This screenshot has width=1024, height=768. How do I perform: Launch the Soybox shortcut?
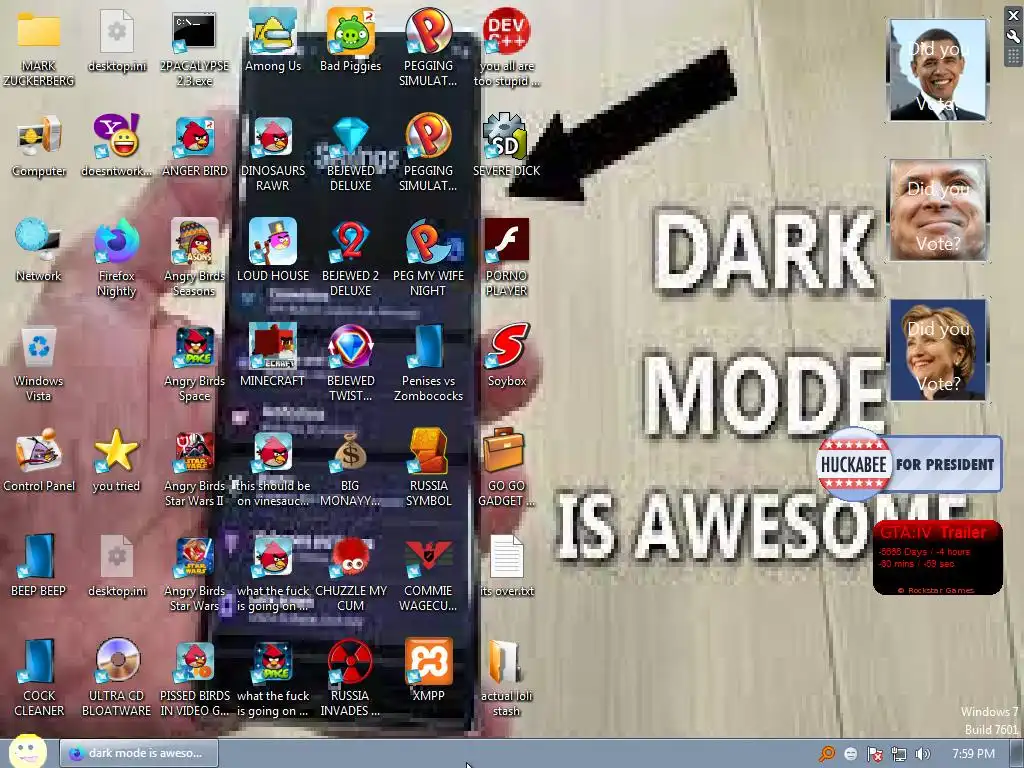[507, 356]
